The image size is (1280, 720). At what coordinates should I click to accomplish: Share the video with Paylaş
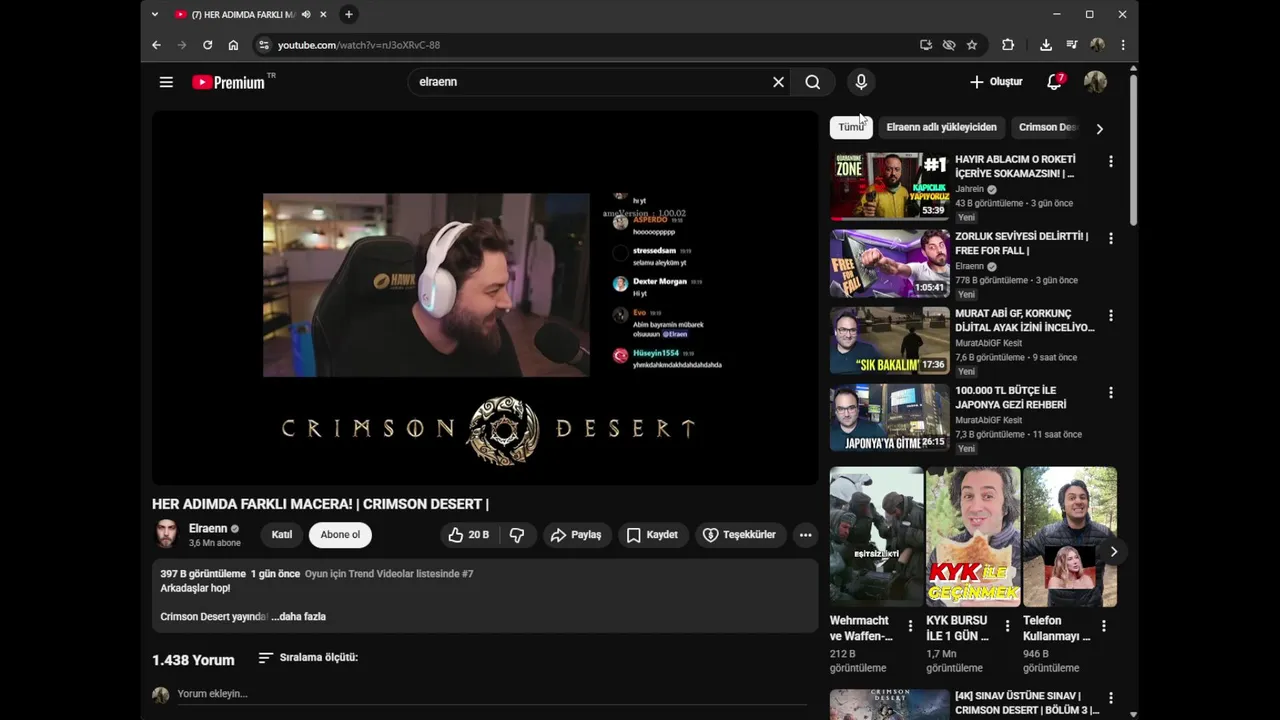click(576, 535)
